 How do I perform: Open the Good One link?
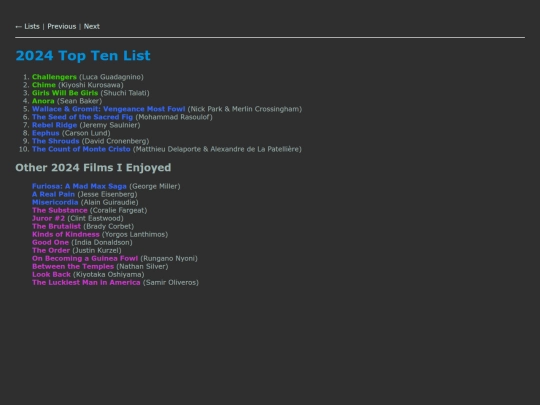coord(50,242)
